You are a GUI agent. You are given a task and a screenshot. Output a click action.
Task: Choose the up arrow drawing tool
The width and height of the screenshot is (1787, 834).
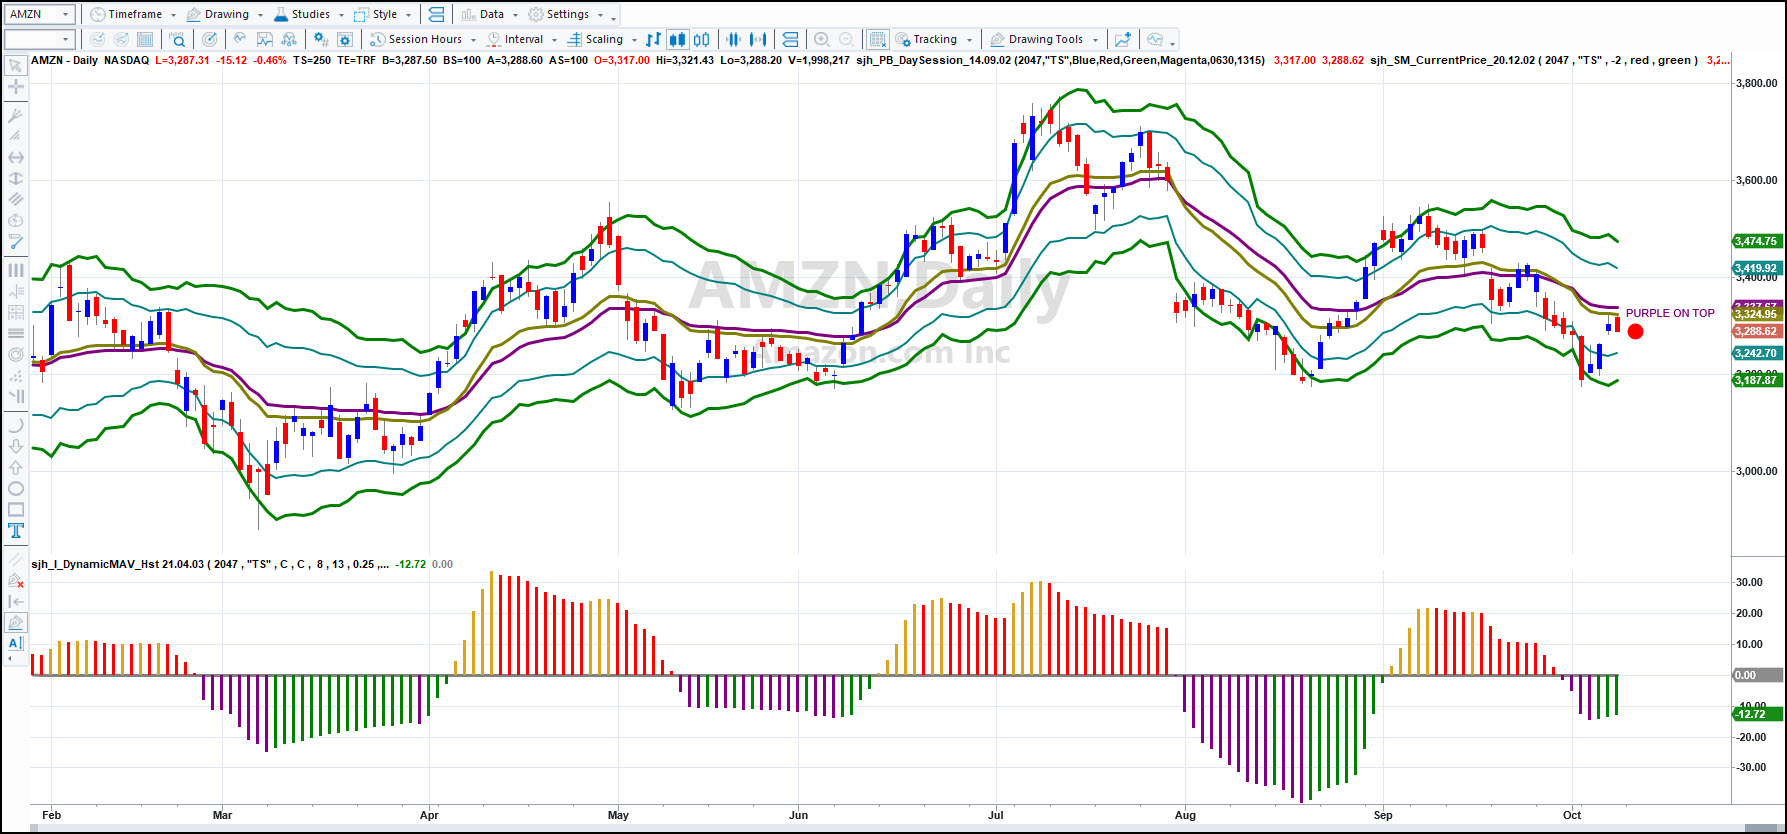[16, 467]
